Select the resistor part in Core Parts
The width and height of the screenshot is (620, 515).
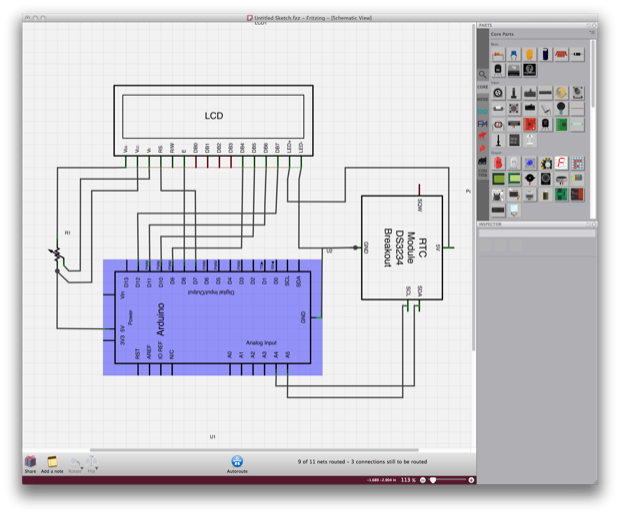coord(498,55)
